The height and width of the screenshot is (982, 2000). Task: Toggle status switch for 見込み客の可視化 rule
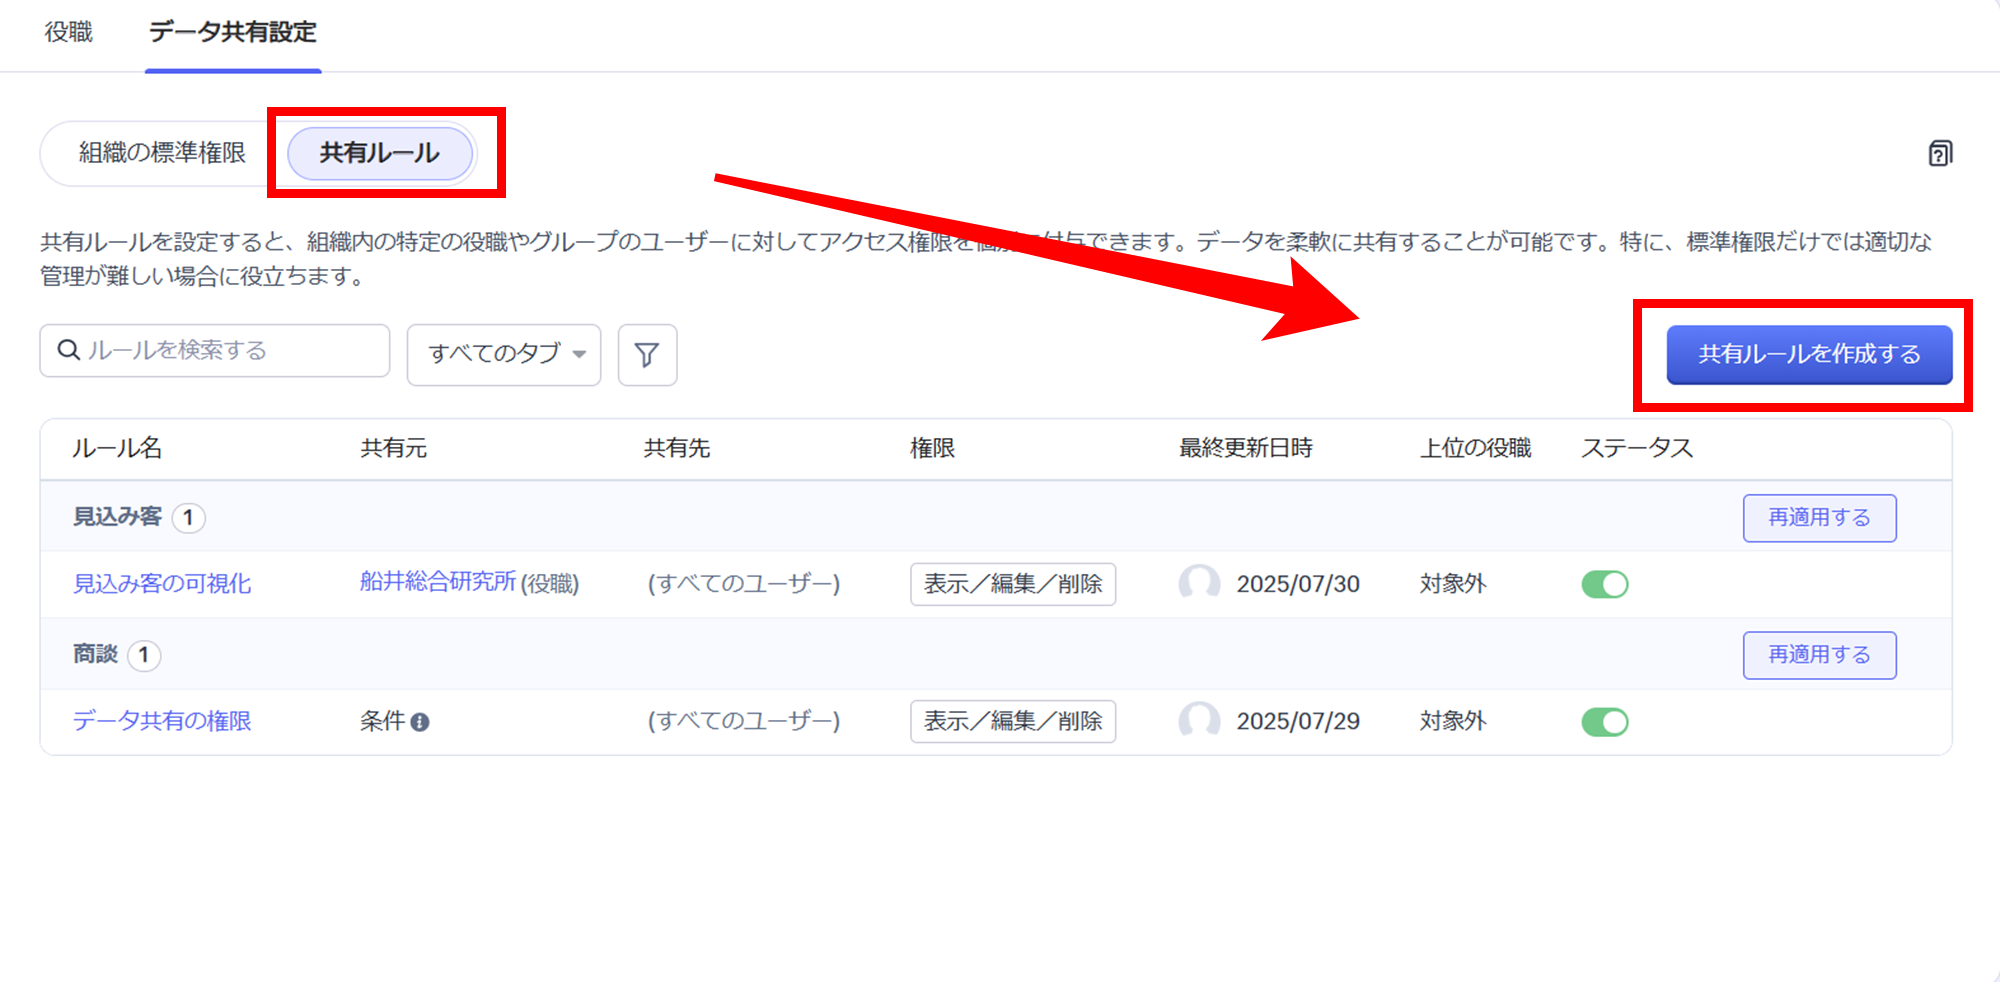pos(1604,584)
